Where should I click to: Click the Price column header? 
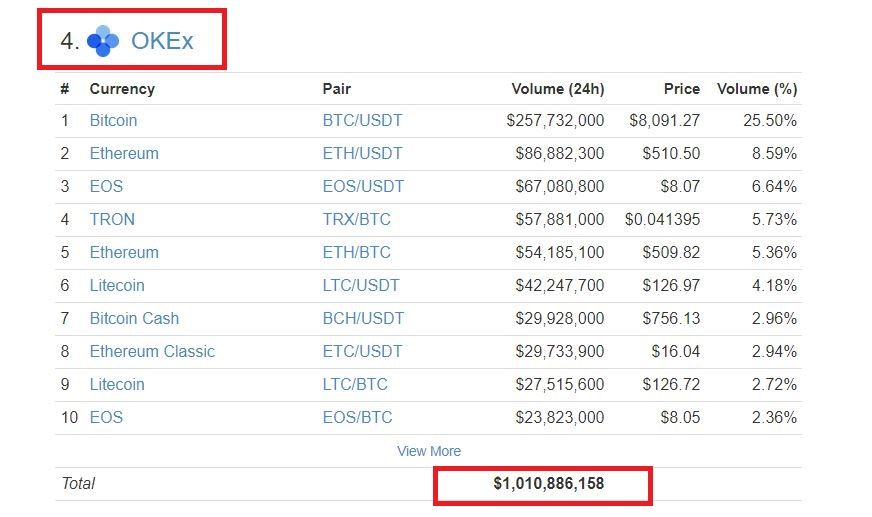681,89
